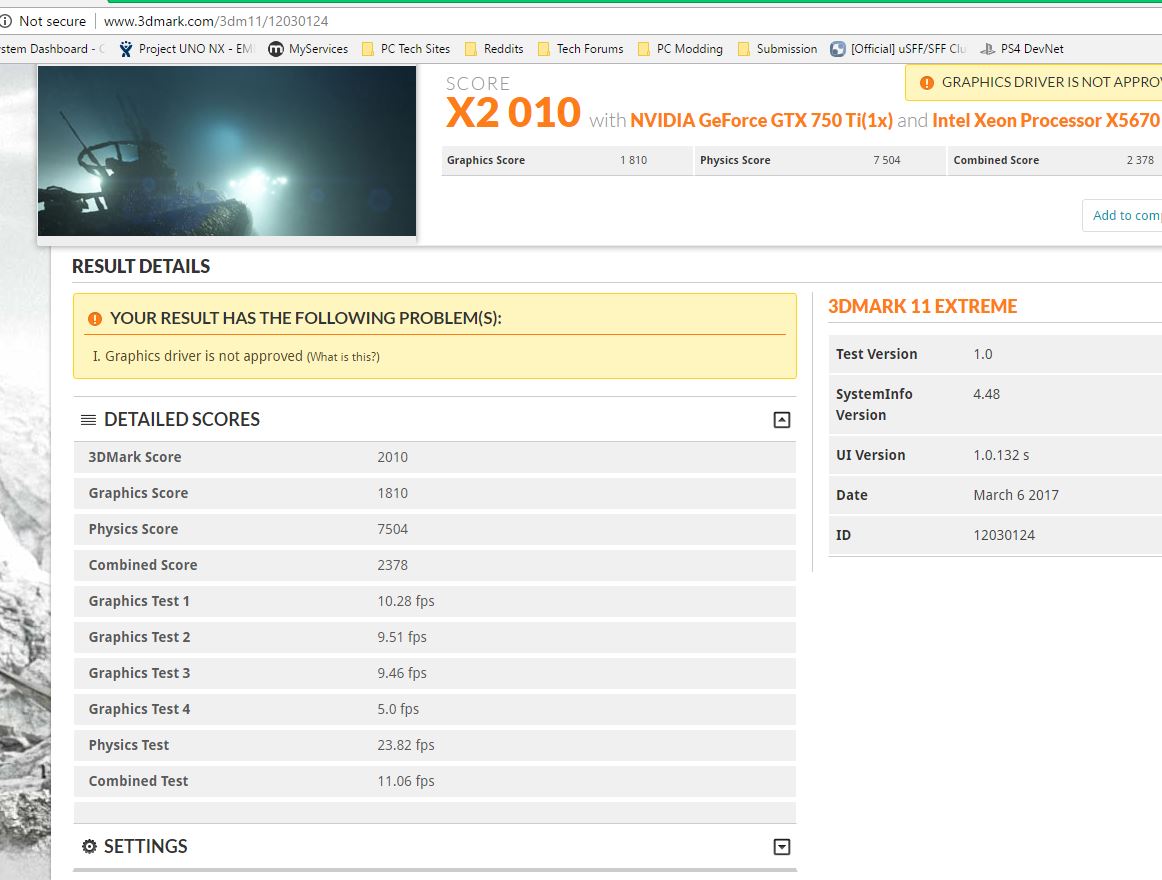This screenshot has width=1162, height=880.
Task: Click the Add to compare button
Action: coord(1122,215)
